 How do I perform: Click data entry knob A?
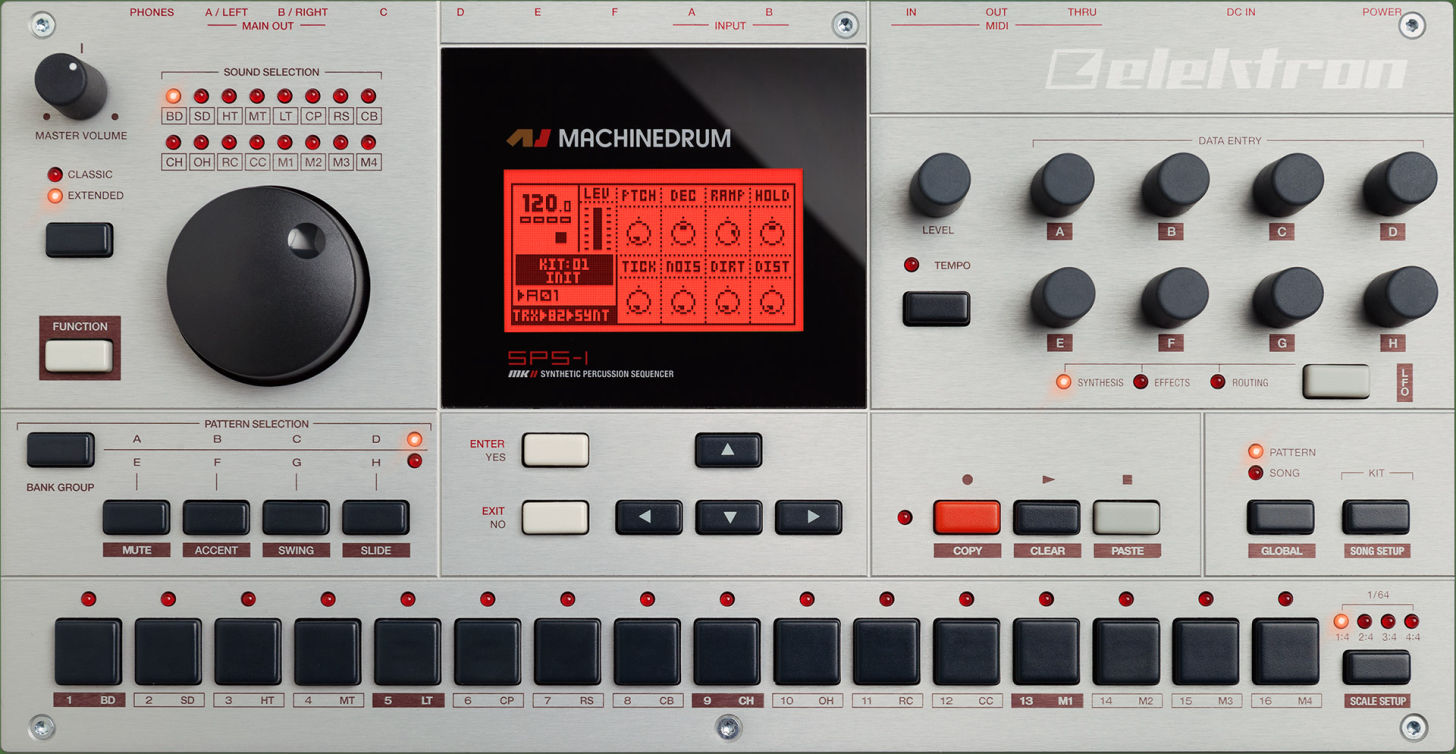1062,184
